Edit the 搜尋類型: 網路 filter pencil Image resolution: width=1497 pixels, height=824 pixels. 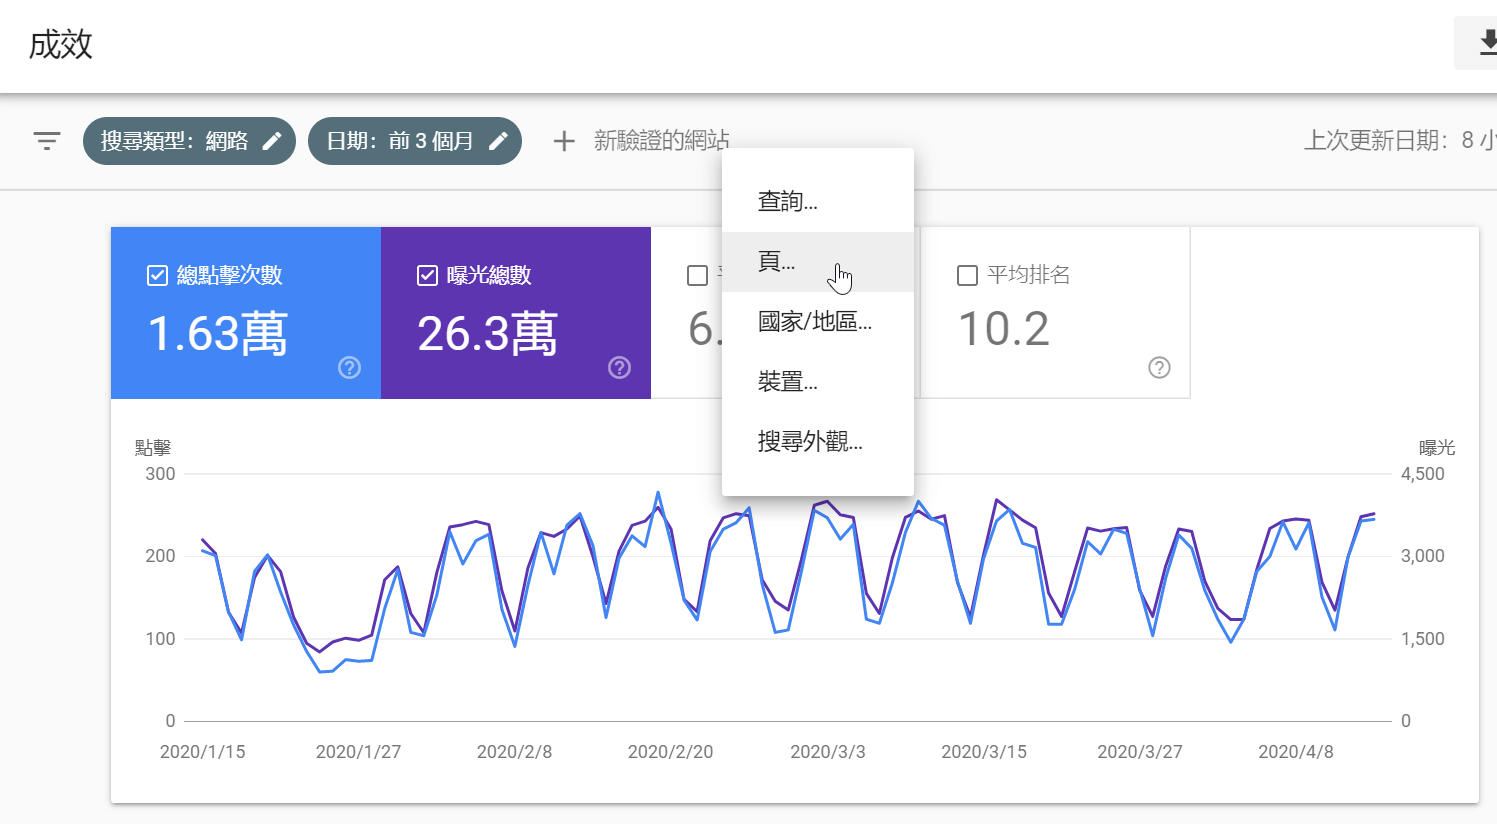click(272, 141)
